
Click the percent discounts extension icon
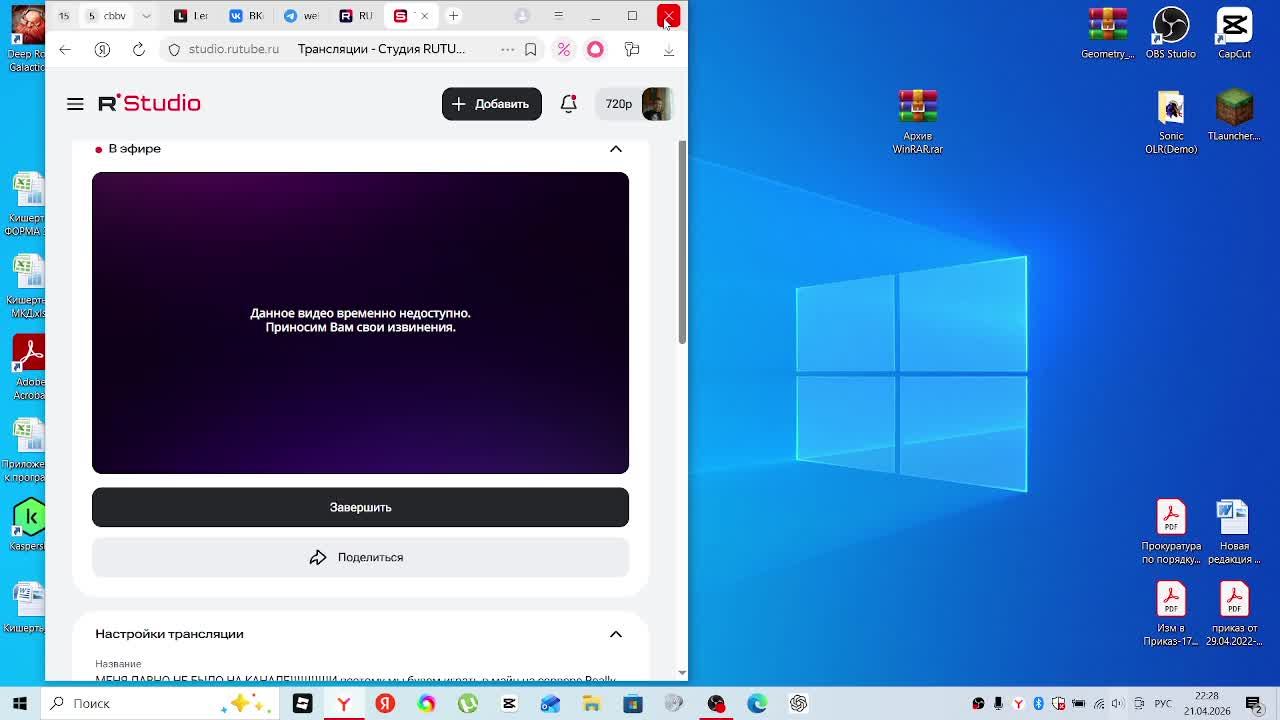[x=564, y=49]
